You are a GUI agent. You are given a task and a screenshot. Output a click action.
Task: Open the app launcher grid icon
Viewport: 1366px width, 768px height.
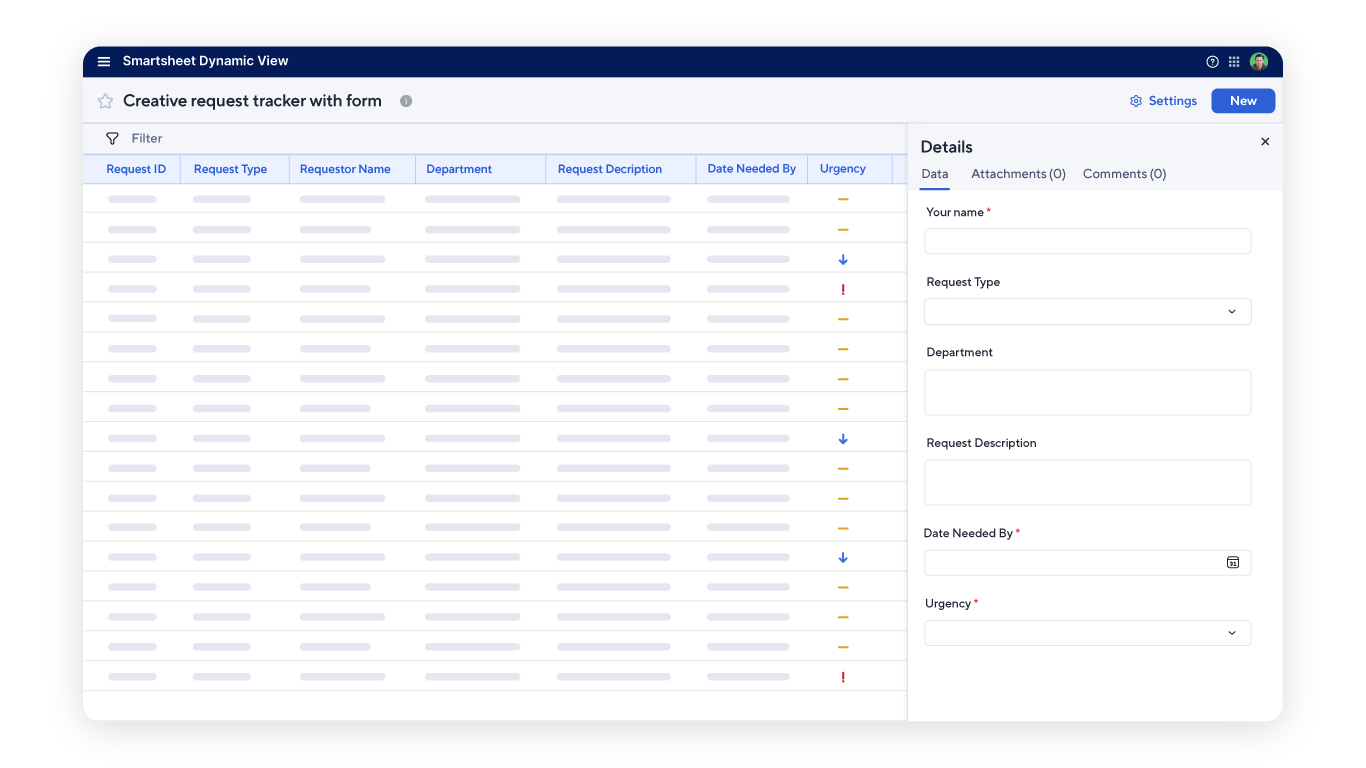(x=1234, y=61)
